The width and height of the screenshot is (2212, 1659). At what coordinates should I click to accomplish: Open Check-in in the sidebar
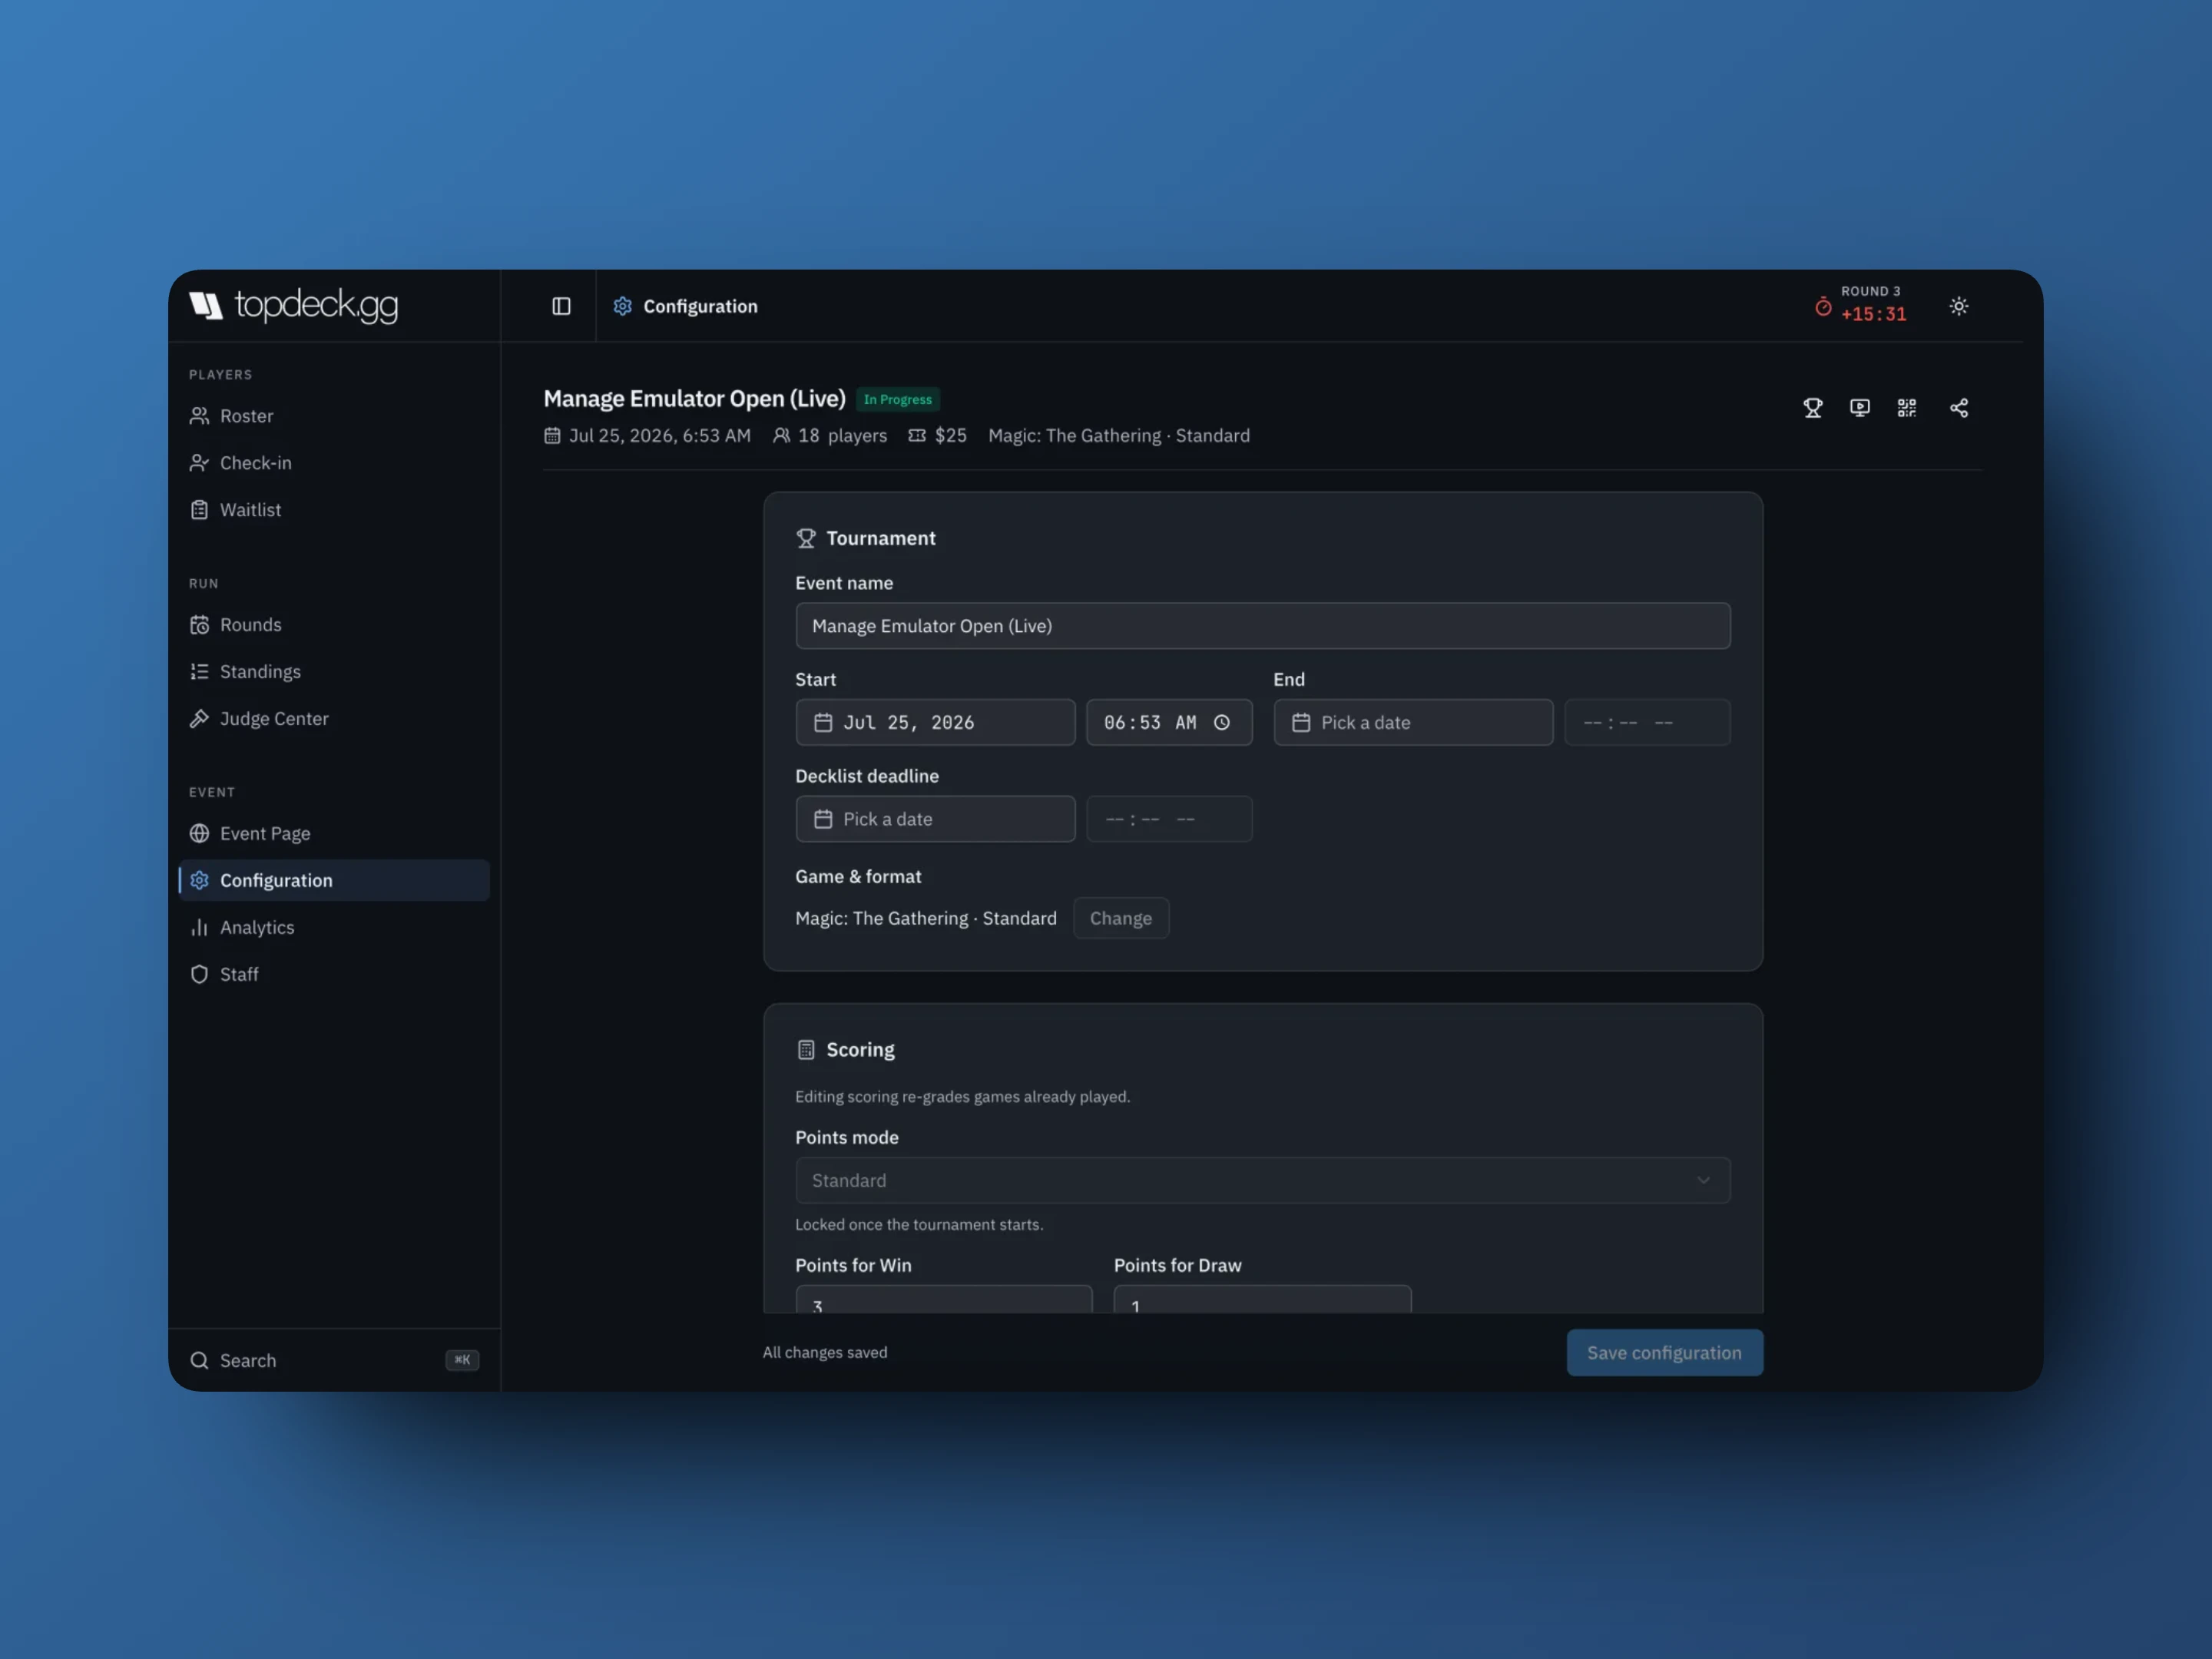(x=334, y=463)
